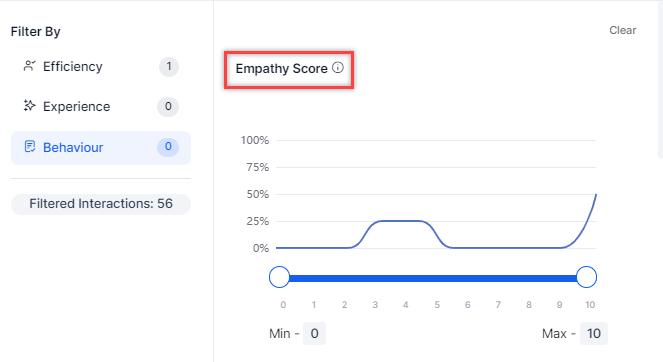The width and height of the screenshot is (663, 362).
Task: Click the chart curve peak at 10
Action: (596, 195)
